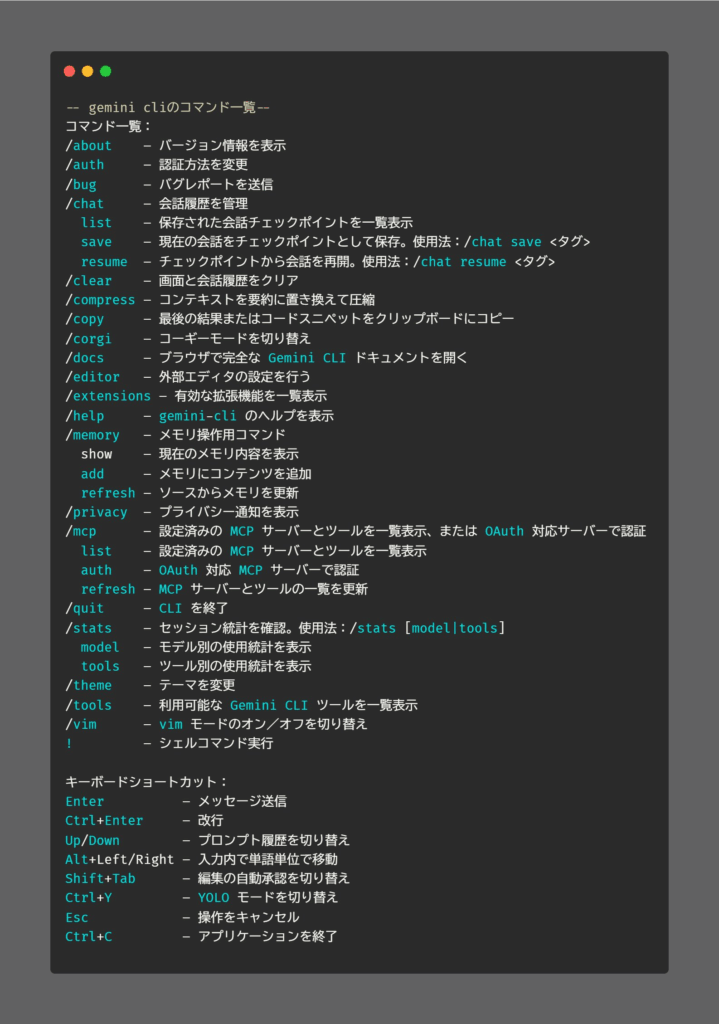Select the auth subcommand under /mcp
Viewport: 719px width, 1024px height.
point(96,569)
